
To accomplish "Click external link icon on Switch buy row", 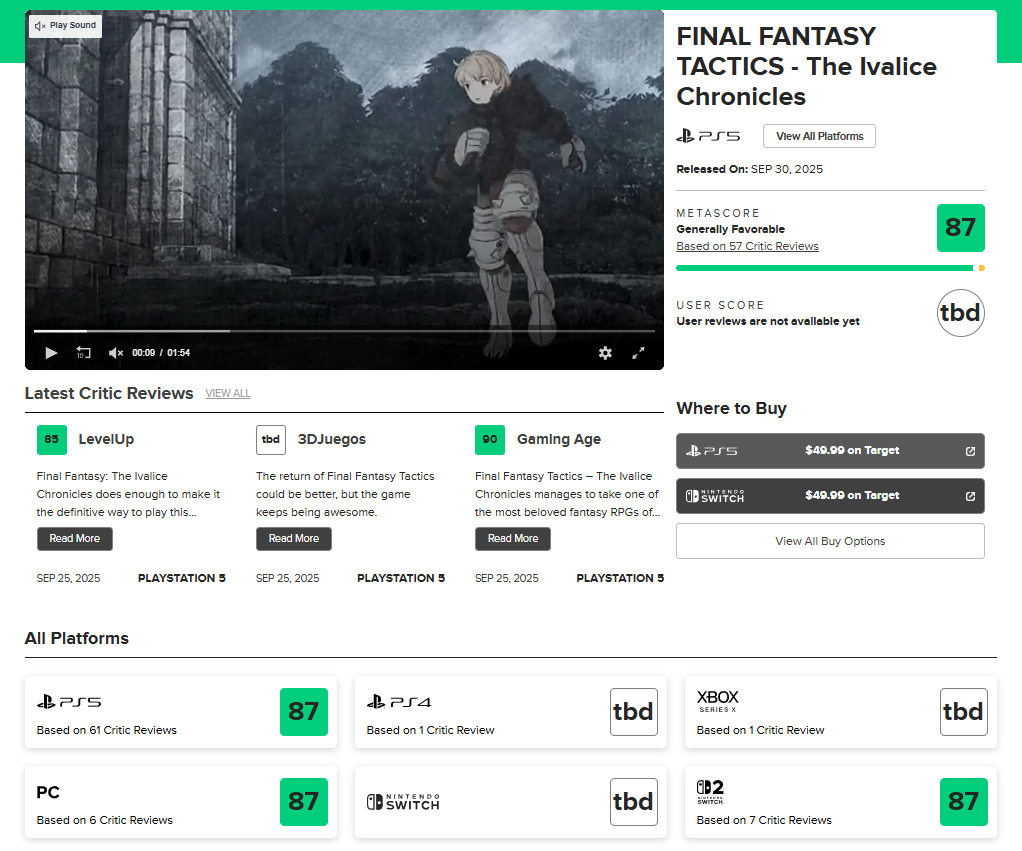I will tap(970, 496).
